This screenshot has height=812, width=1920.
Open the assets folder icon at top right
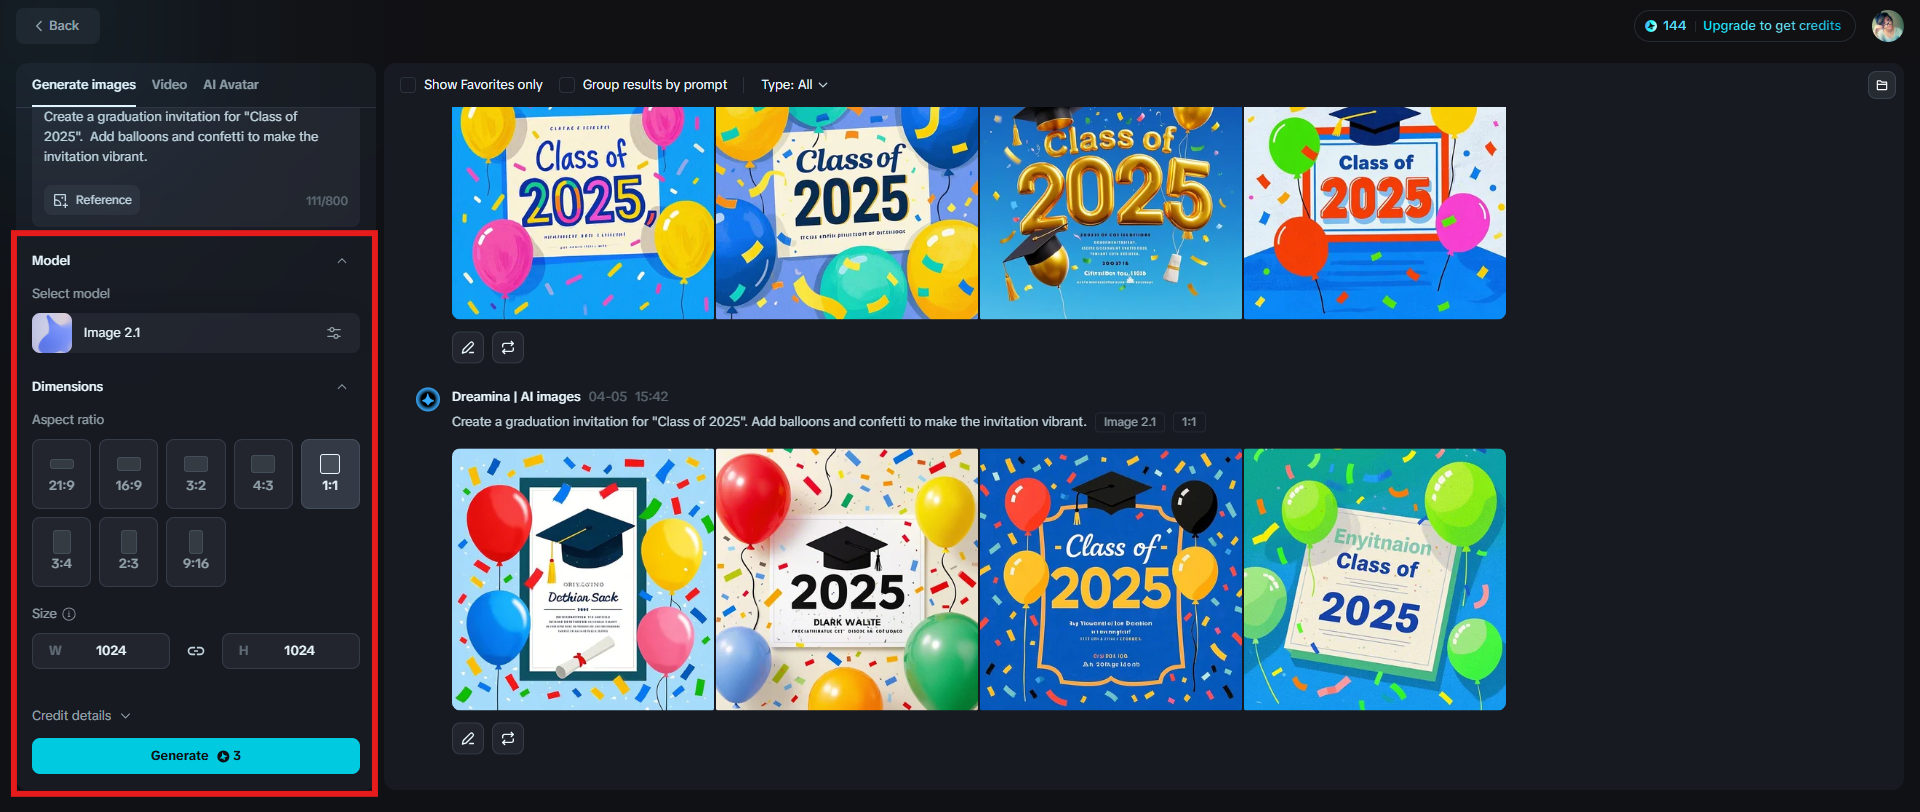1882,85
